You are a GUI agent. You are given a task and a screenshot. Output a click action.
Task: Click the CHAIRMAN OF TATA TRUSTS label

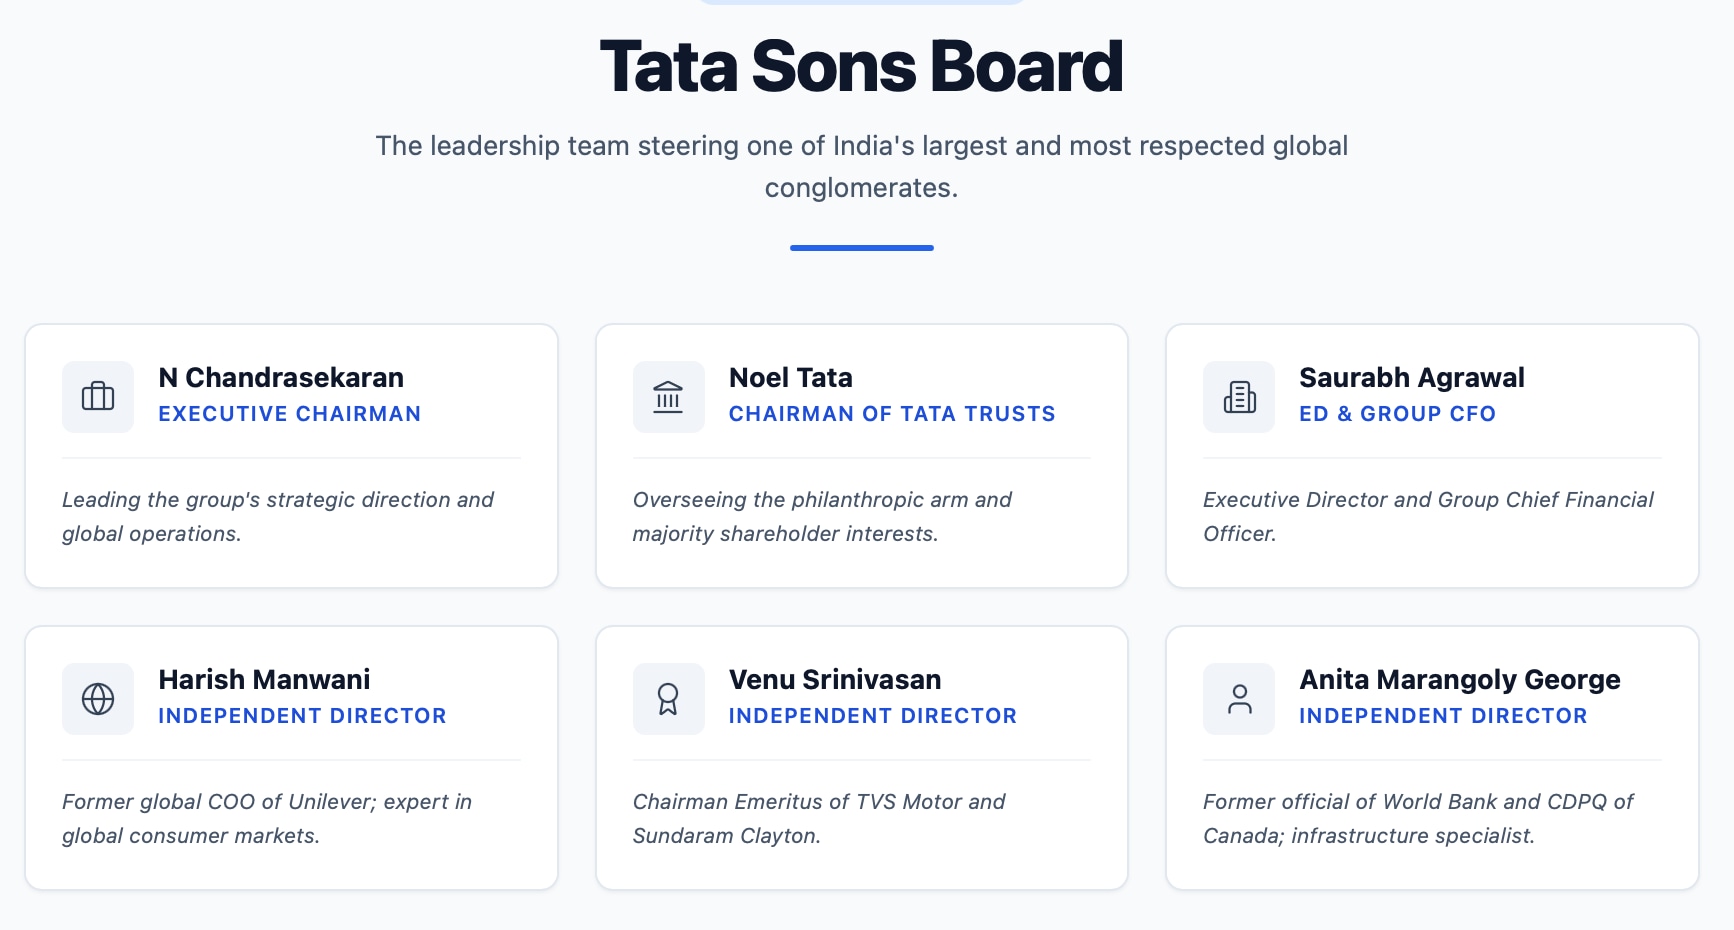coord(892,413)
